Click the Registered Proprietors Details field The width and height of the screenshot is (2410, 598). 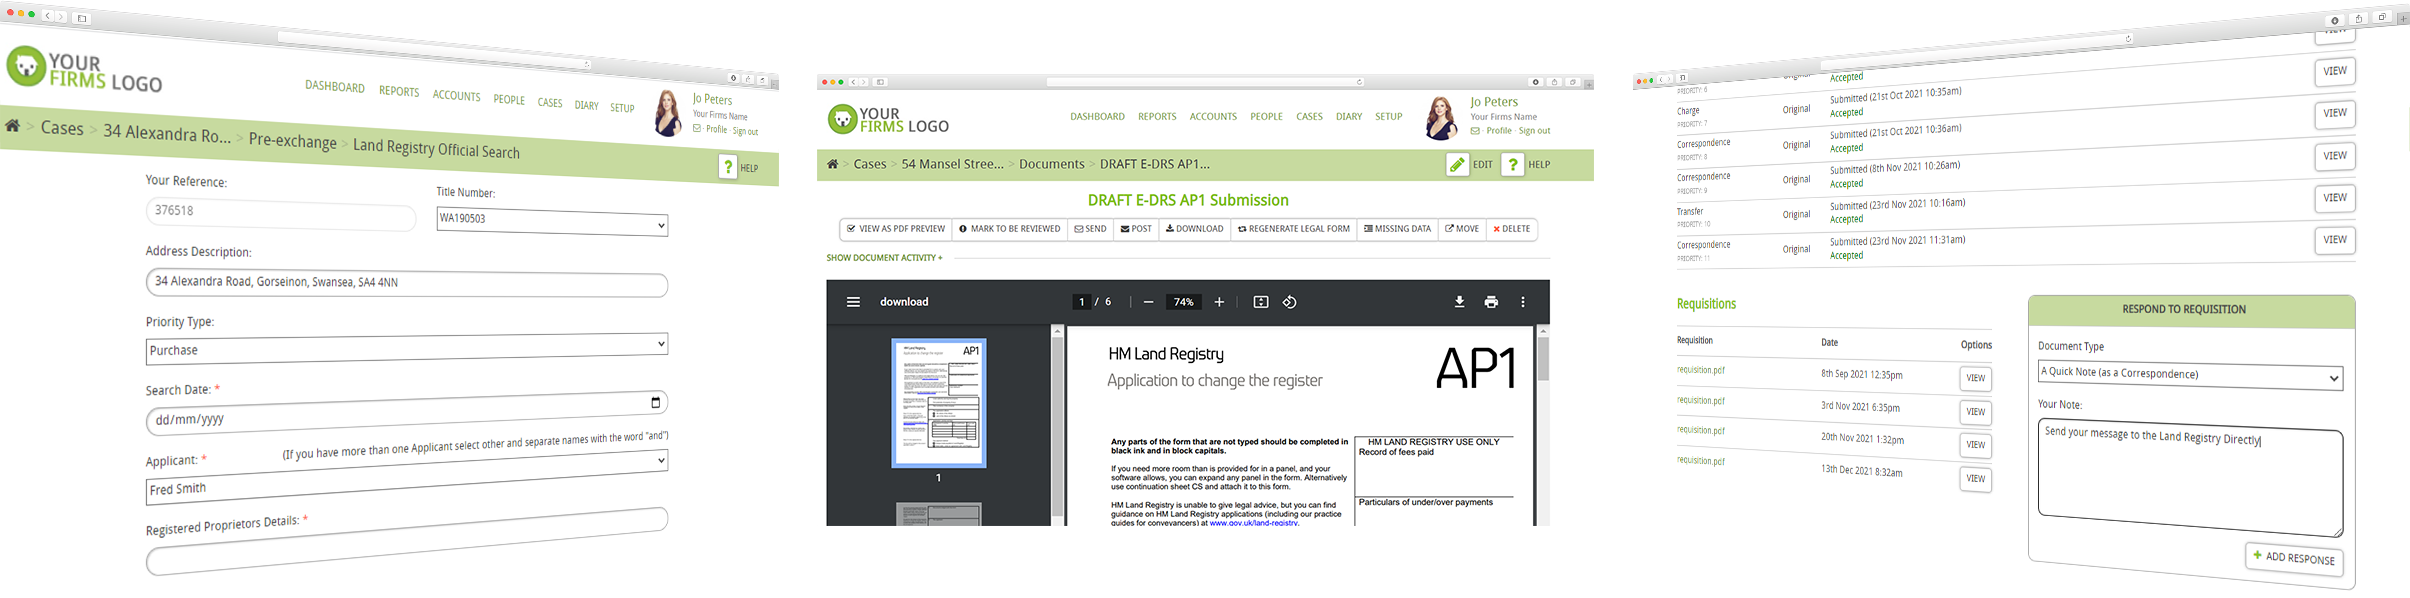click(407, 541)
